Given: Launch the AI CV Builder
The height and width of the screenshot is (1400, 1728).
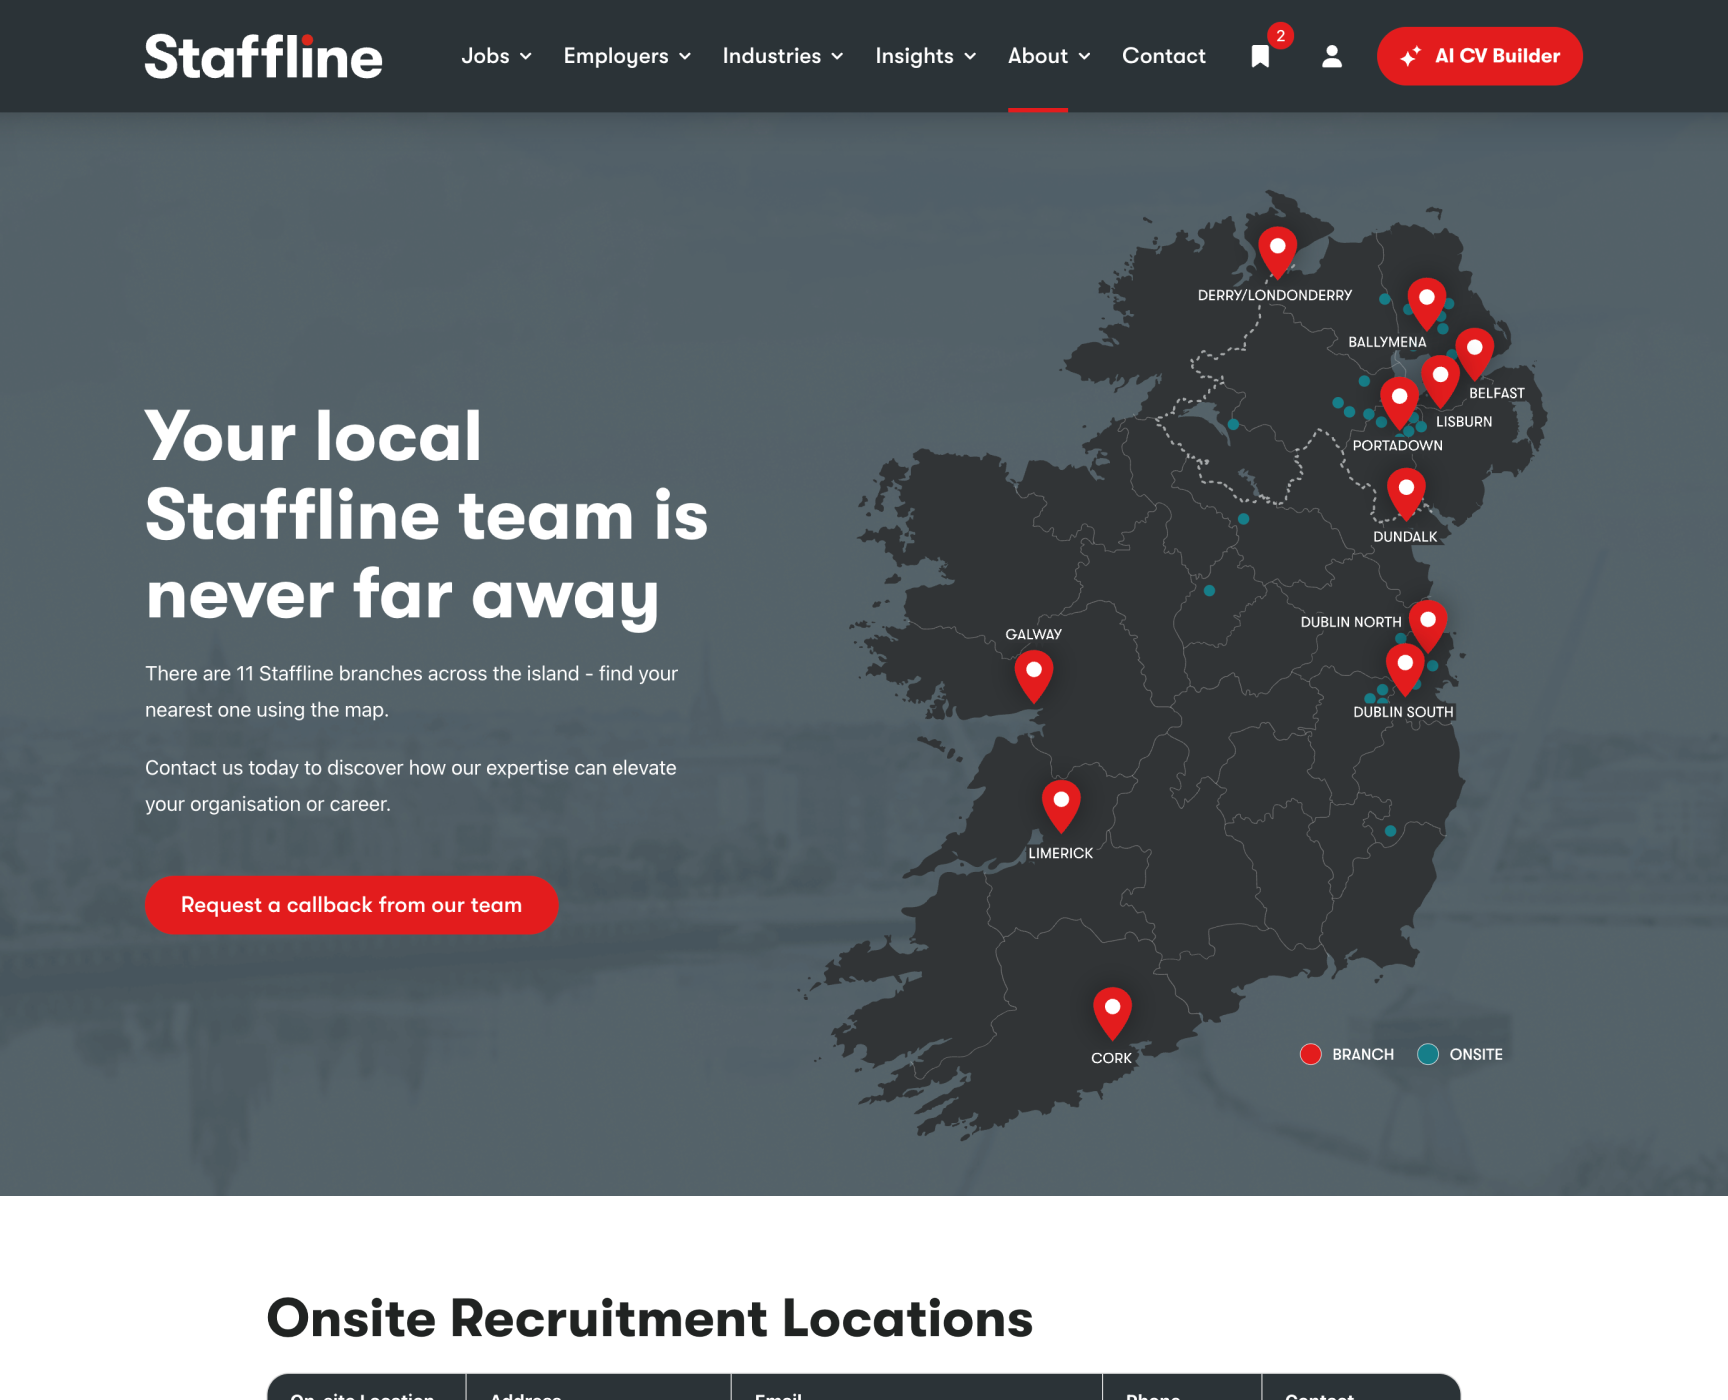Looking at the screenshot, I should click(x=1479, y=56).
